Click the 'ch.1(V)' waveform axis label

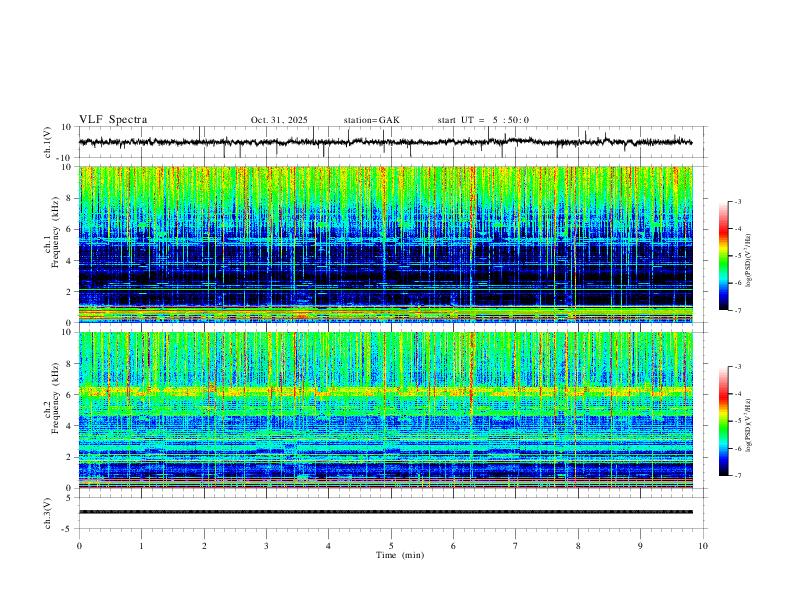tap(48, 142)
